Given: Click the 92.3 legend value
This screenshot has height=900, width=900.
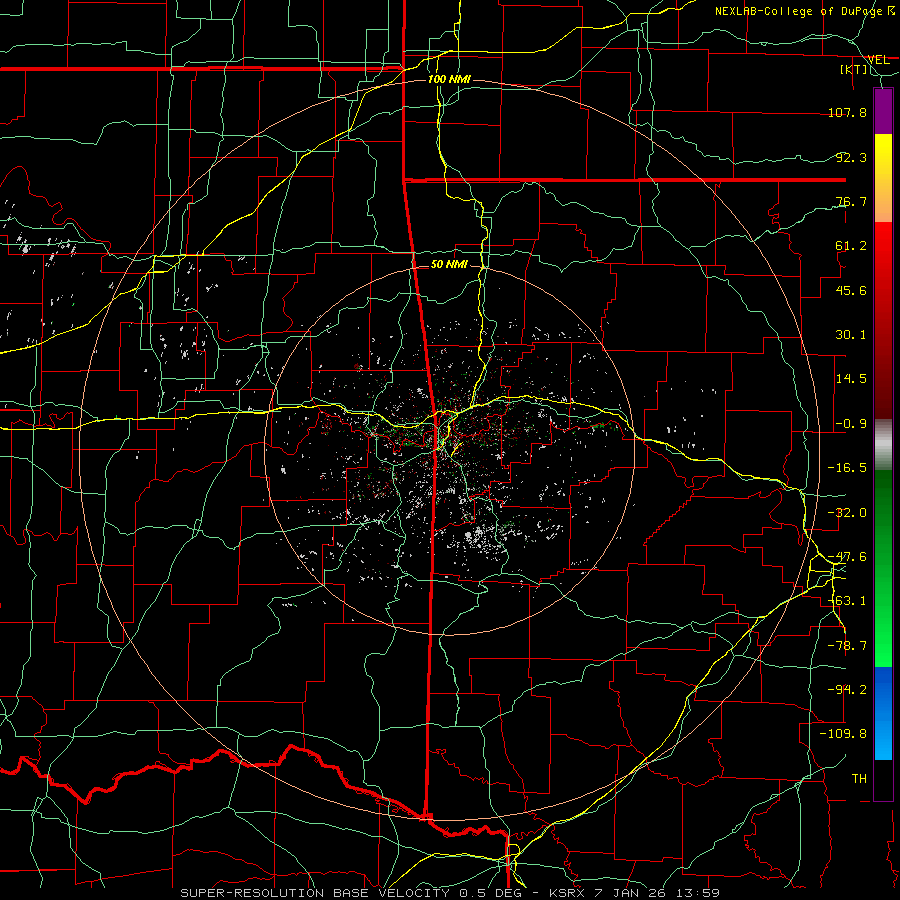Looking at the screenshot, I should [851, 157].
